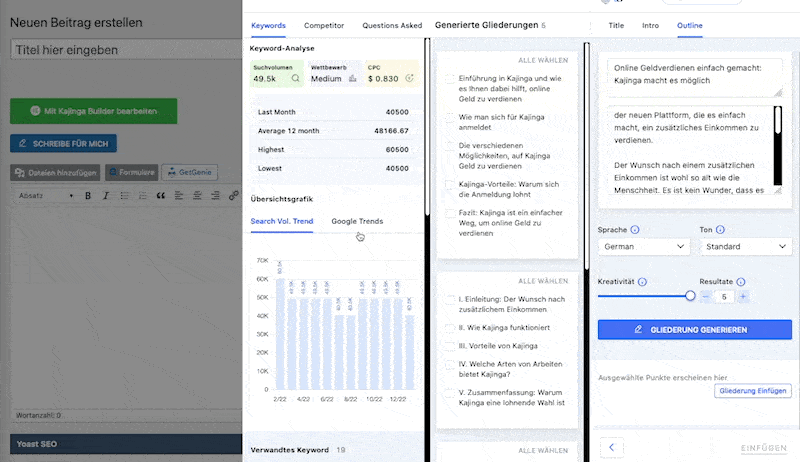Click the keyword panel vertical scrollbar
The width and height of the screenshot is (800, 462).
[428, 250]
